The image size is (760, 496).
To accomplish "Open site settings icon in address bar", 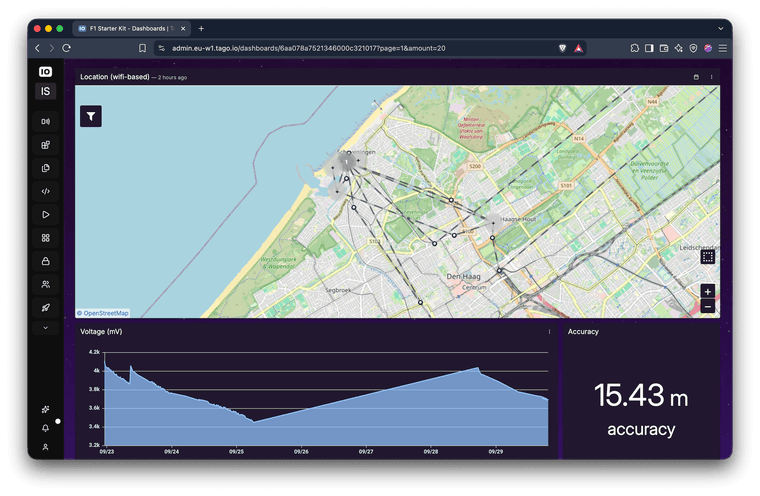I will [161, 48].
